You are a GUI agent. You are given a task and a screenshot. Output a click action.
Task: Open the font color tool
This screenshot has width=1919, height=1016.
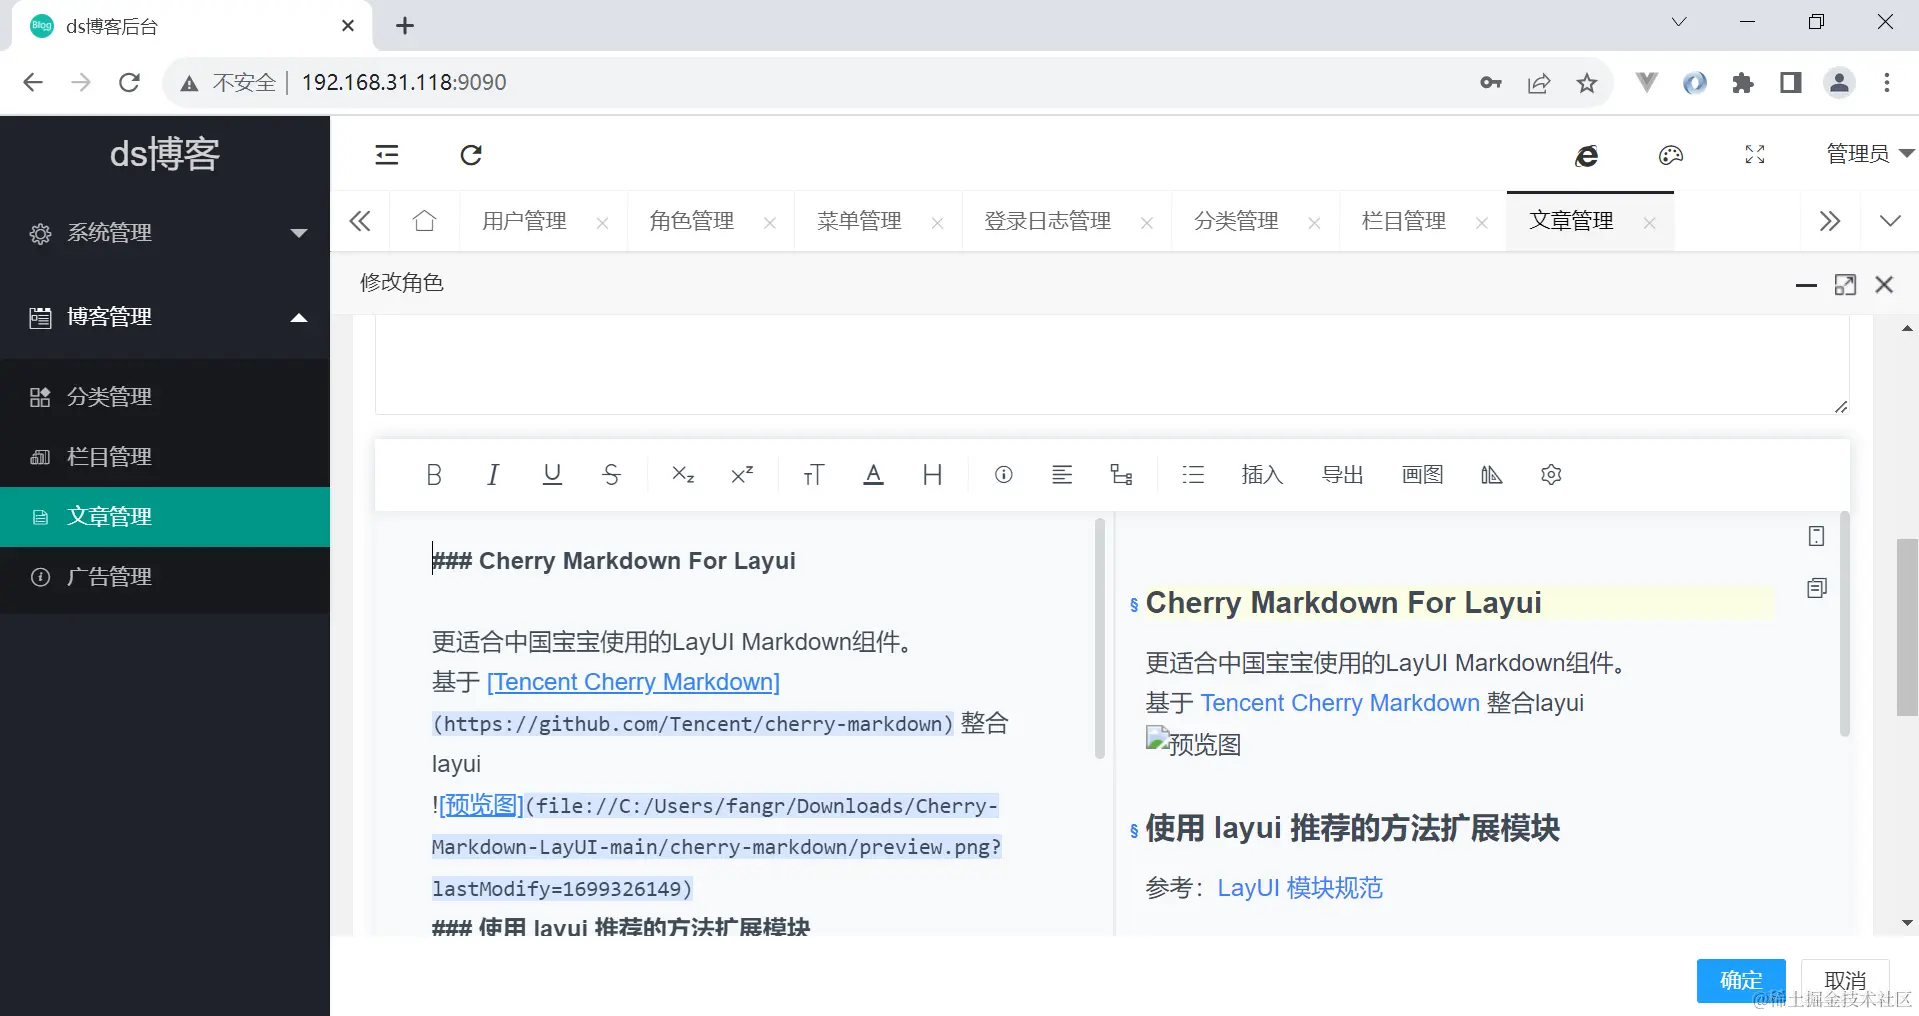pyautogui.click(x=873, y=475)
